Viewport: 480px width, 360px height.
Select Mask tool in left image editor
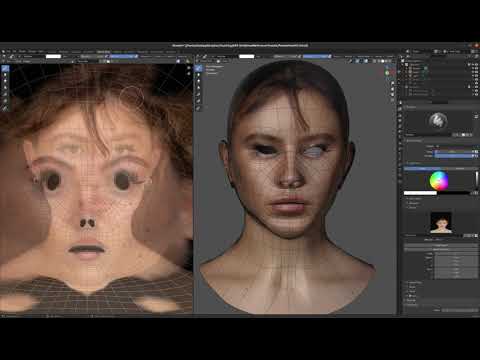click(5, 100)
